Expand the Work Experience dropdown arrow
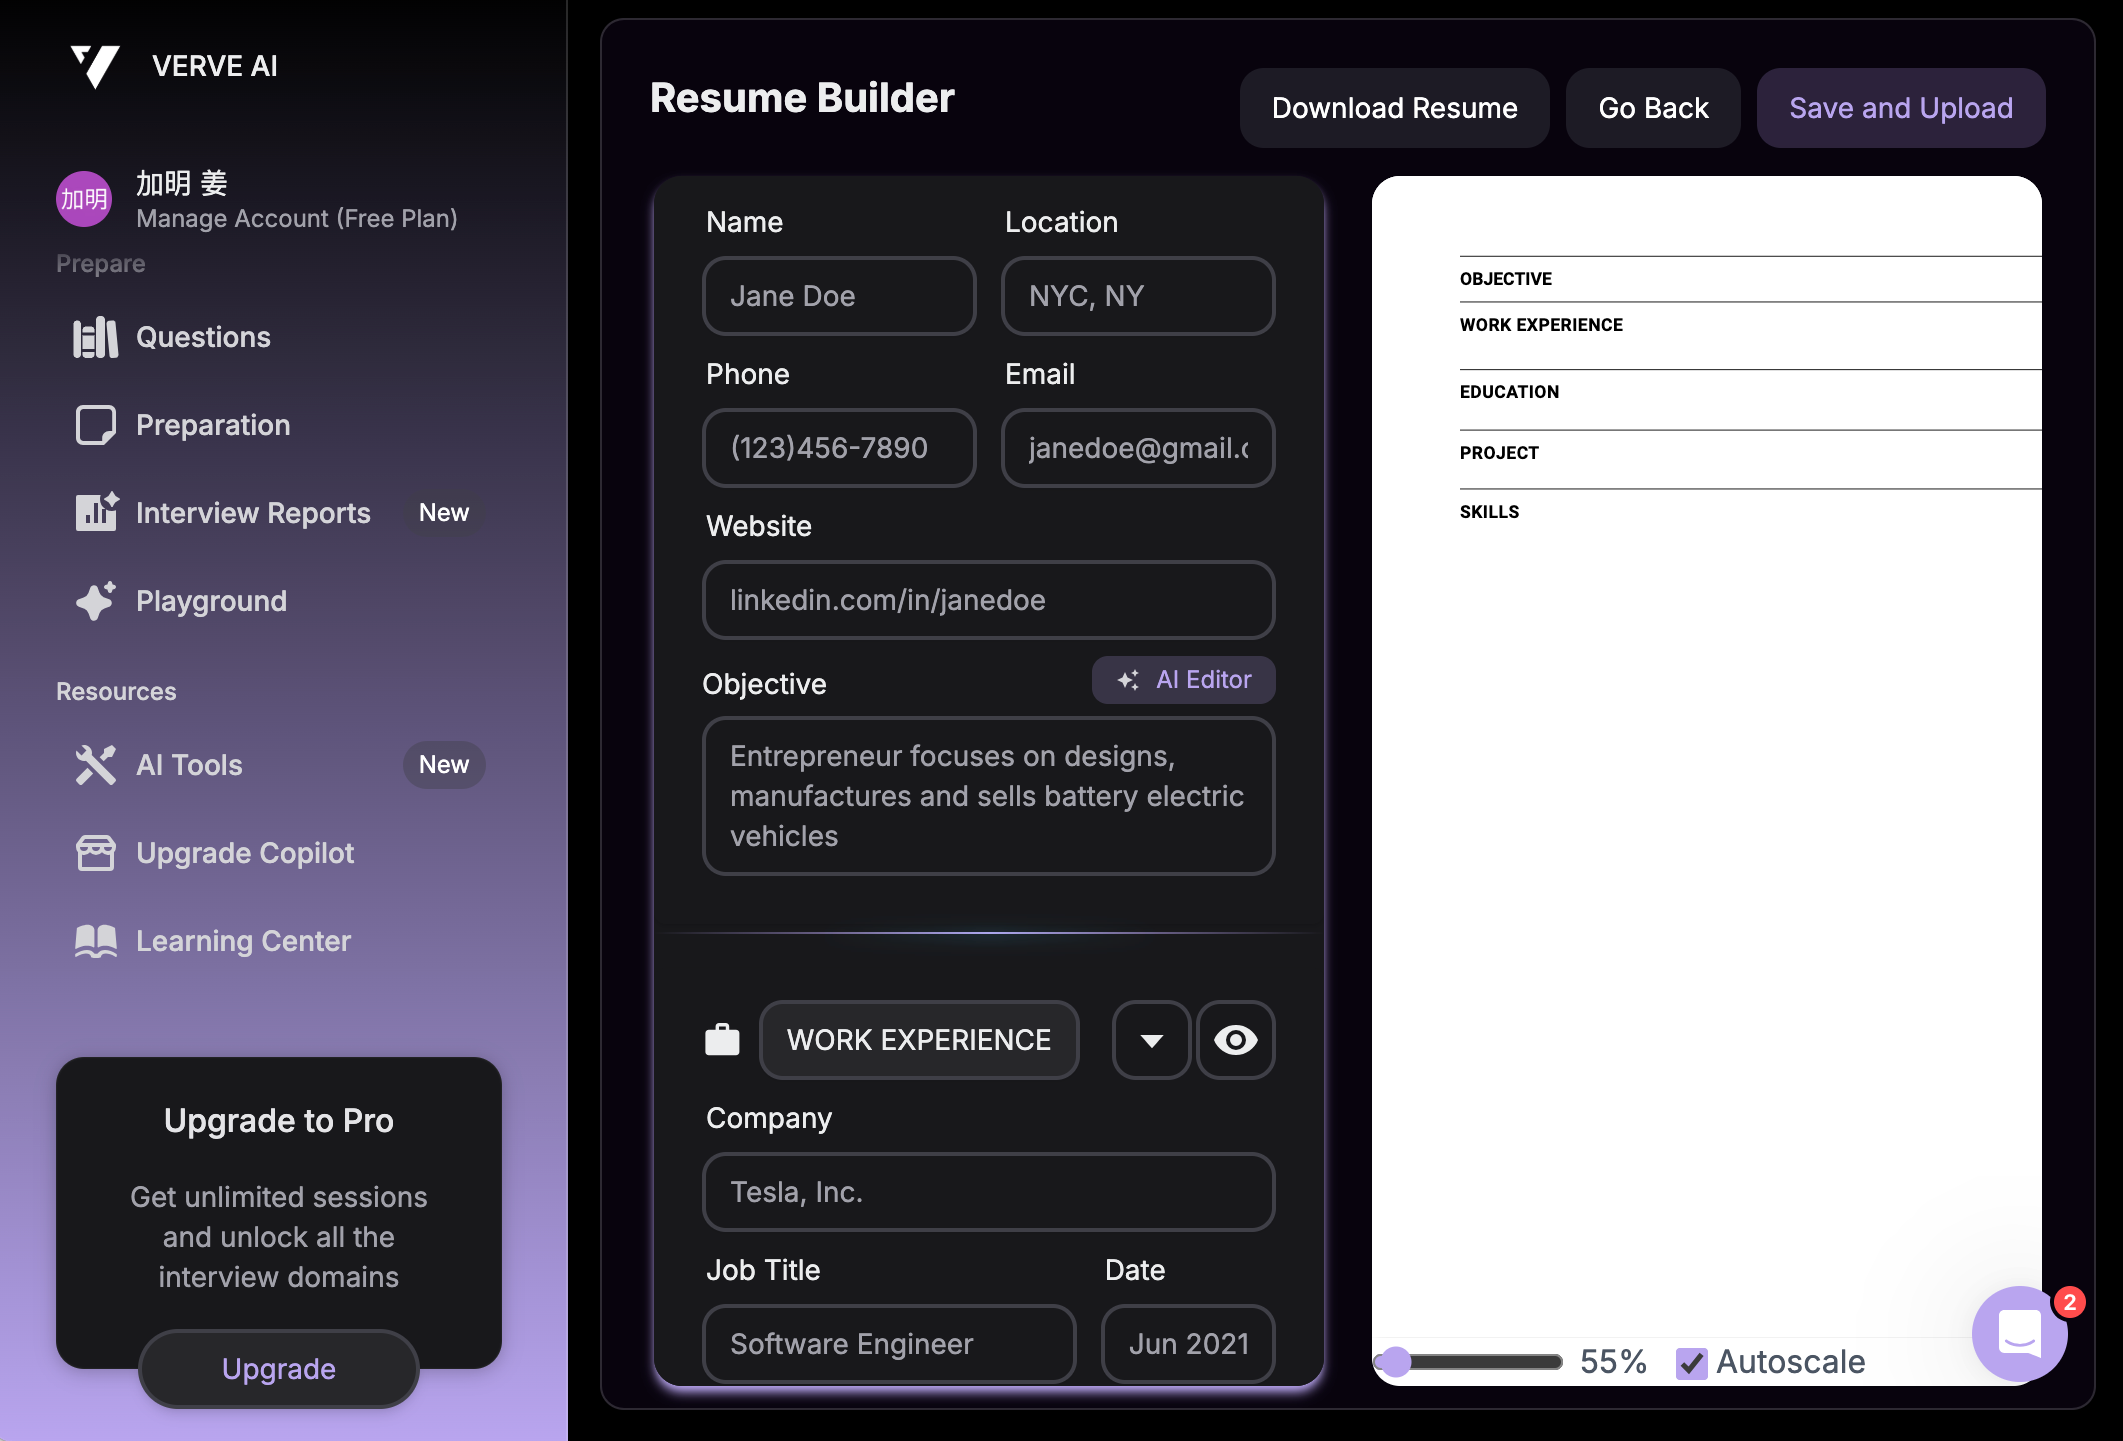The width and height of the screenshot is (2123, 1441). [x=1151, y=1040]
